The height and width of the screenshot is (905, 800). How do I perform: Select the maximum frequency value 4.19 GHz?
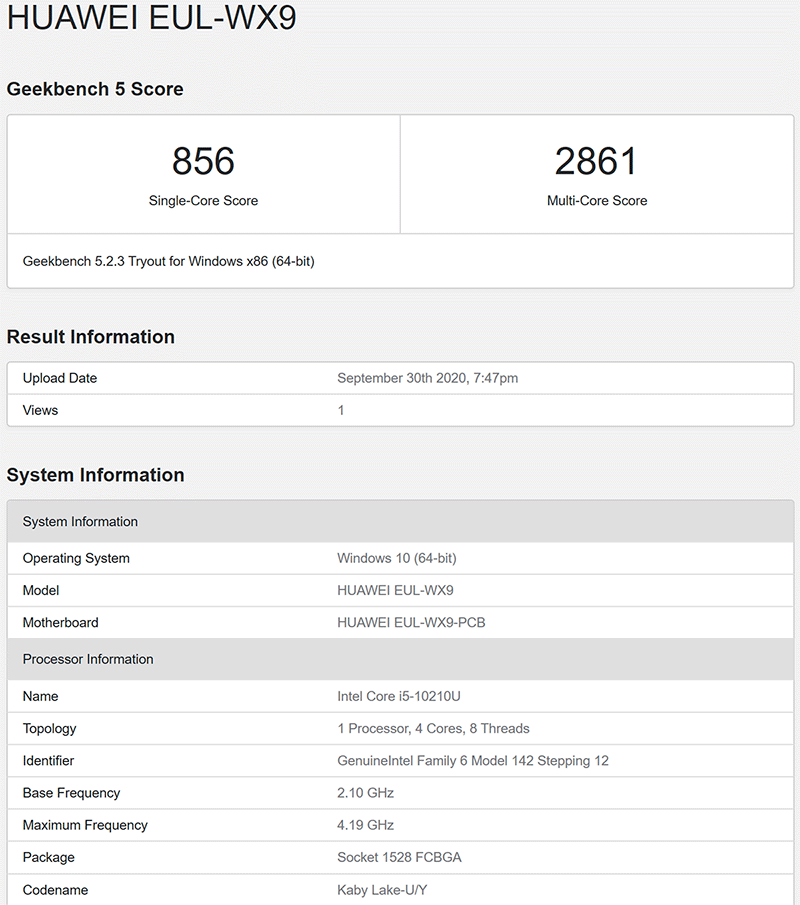point(365,825)
